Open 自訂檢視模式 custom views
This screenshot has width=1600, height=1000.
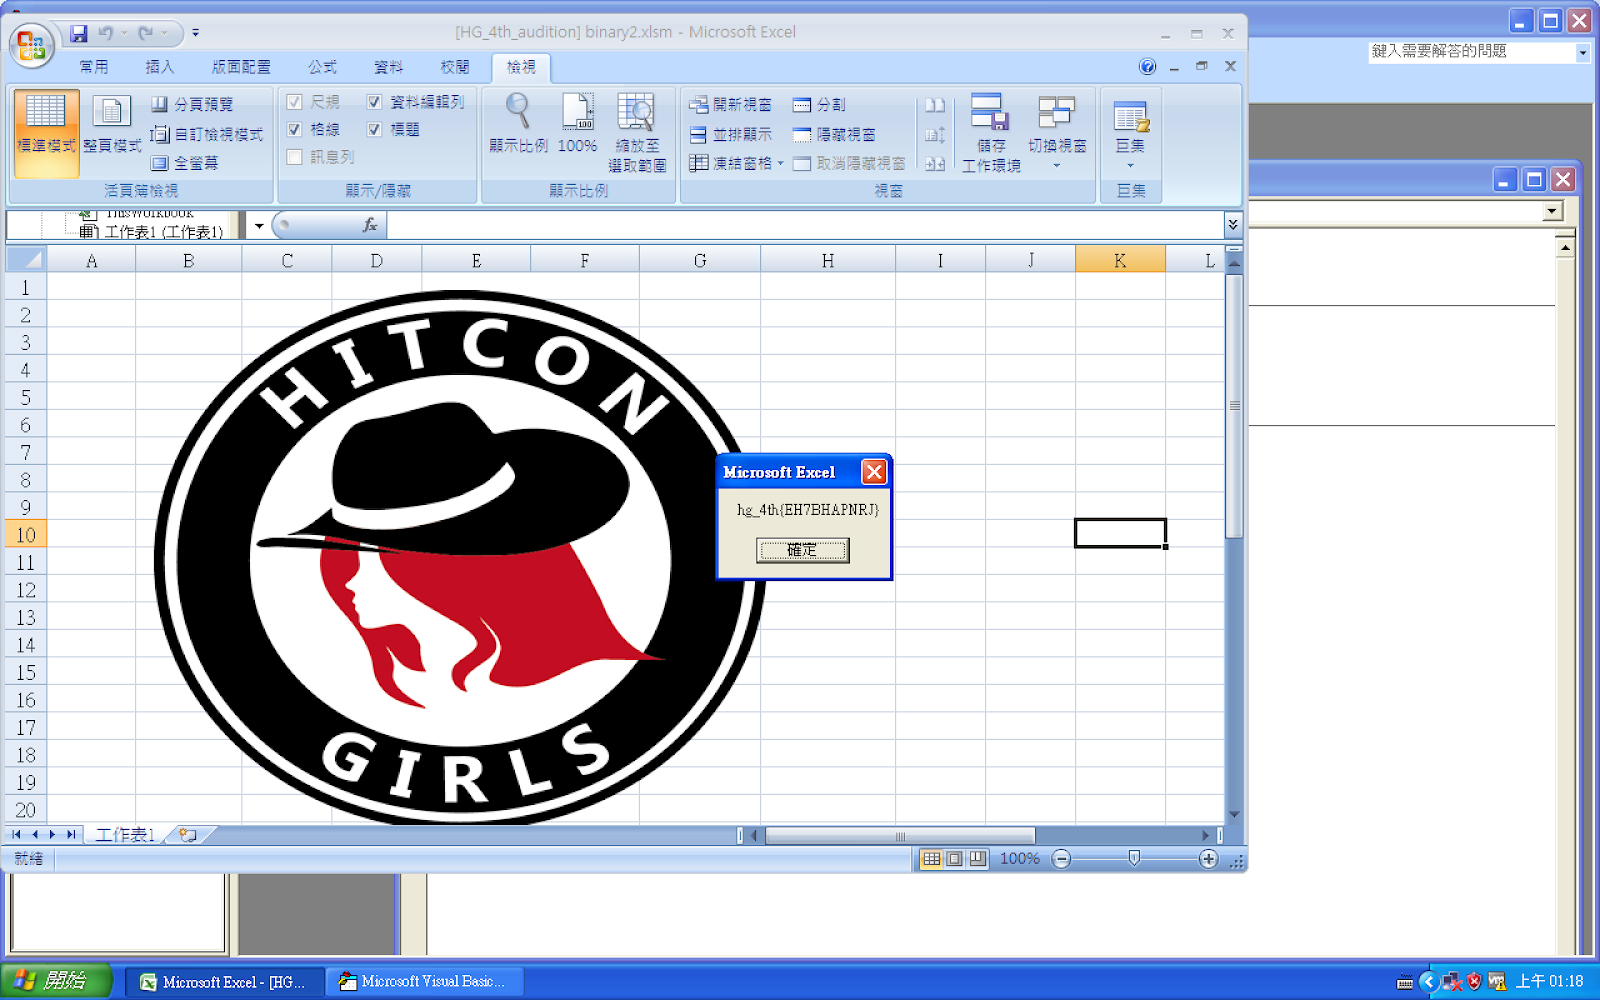pos(207,134)
